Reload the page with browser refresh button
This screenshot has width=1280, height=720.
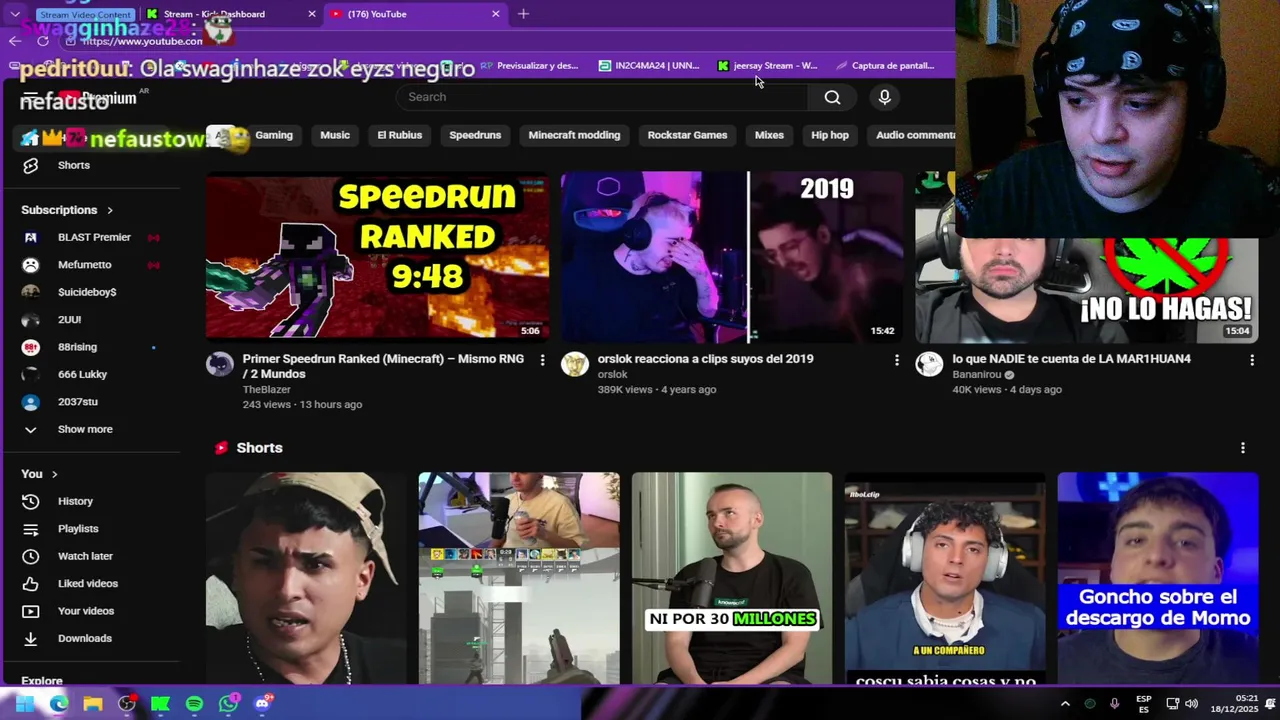(x=43, y=41)
